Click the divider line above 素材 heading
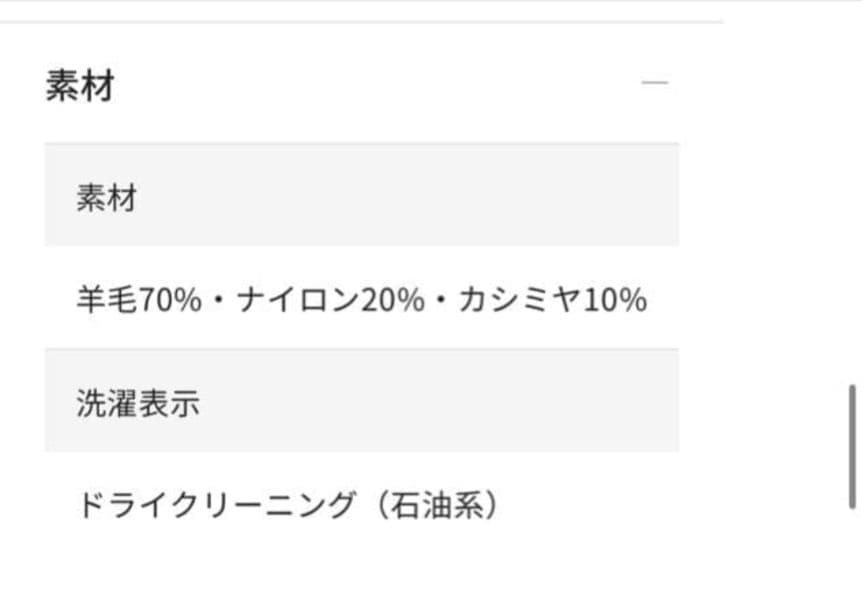This screenshot has height=596, width=864. pos(360,22)
